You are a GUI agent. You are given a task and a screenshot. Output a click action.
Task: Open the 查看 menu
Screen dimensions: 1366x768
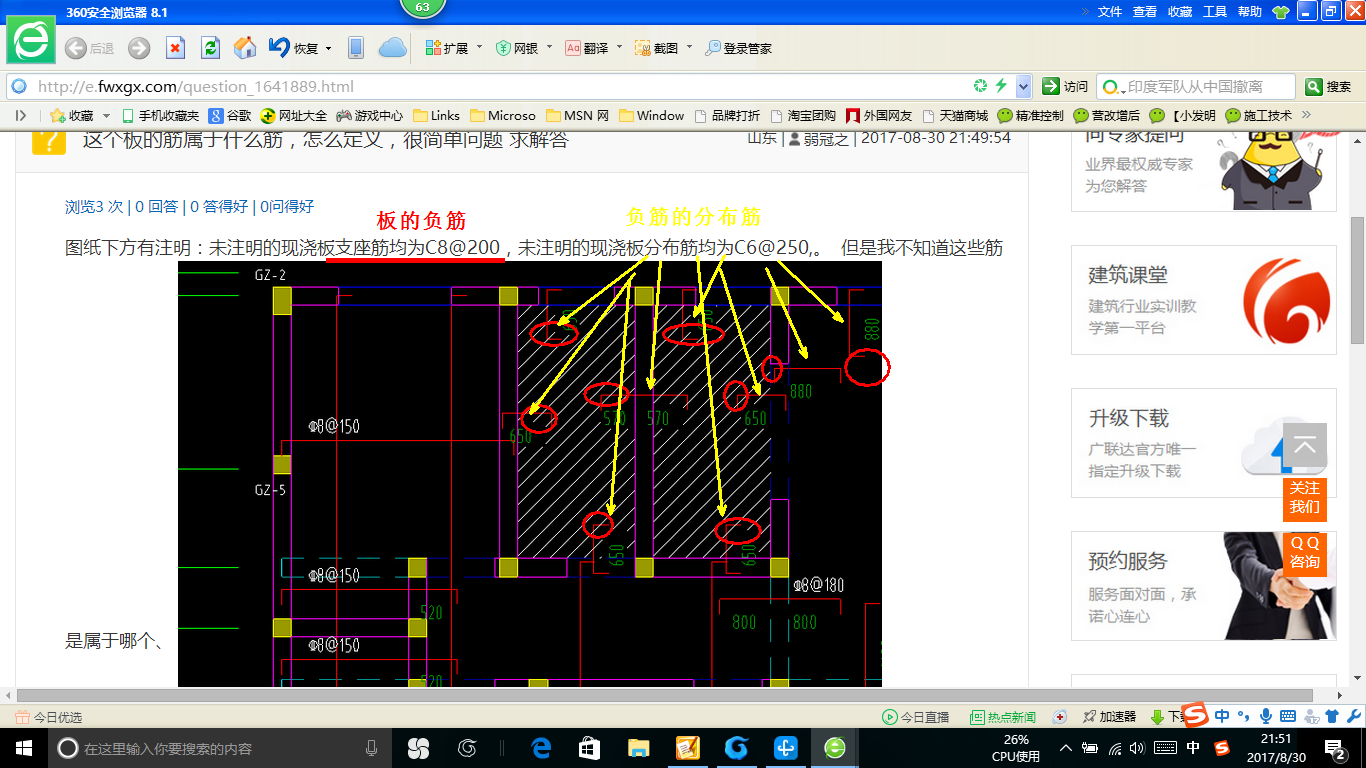[x=1145, y=12]
